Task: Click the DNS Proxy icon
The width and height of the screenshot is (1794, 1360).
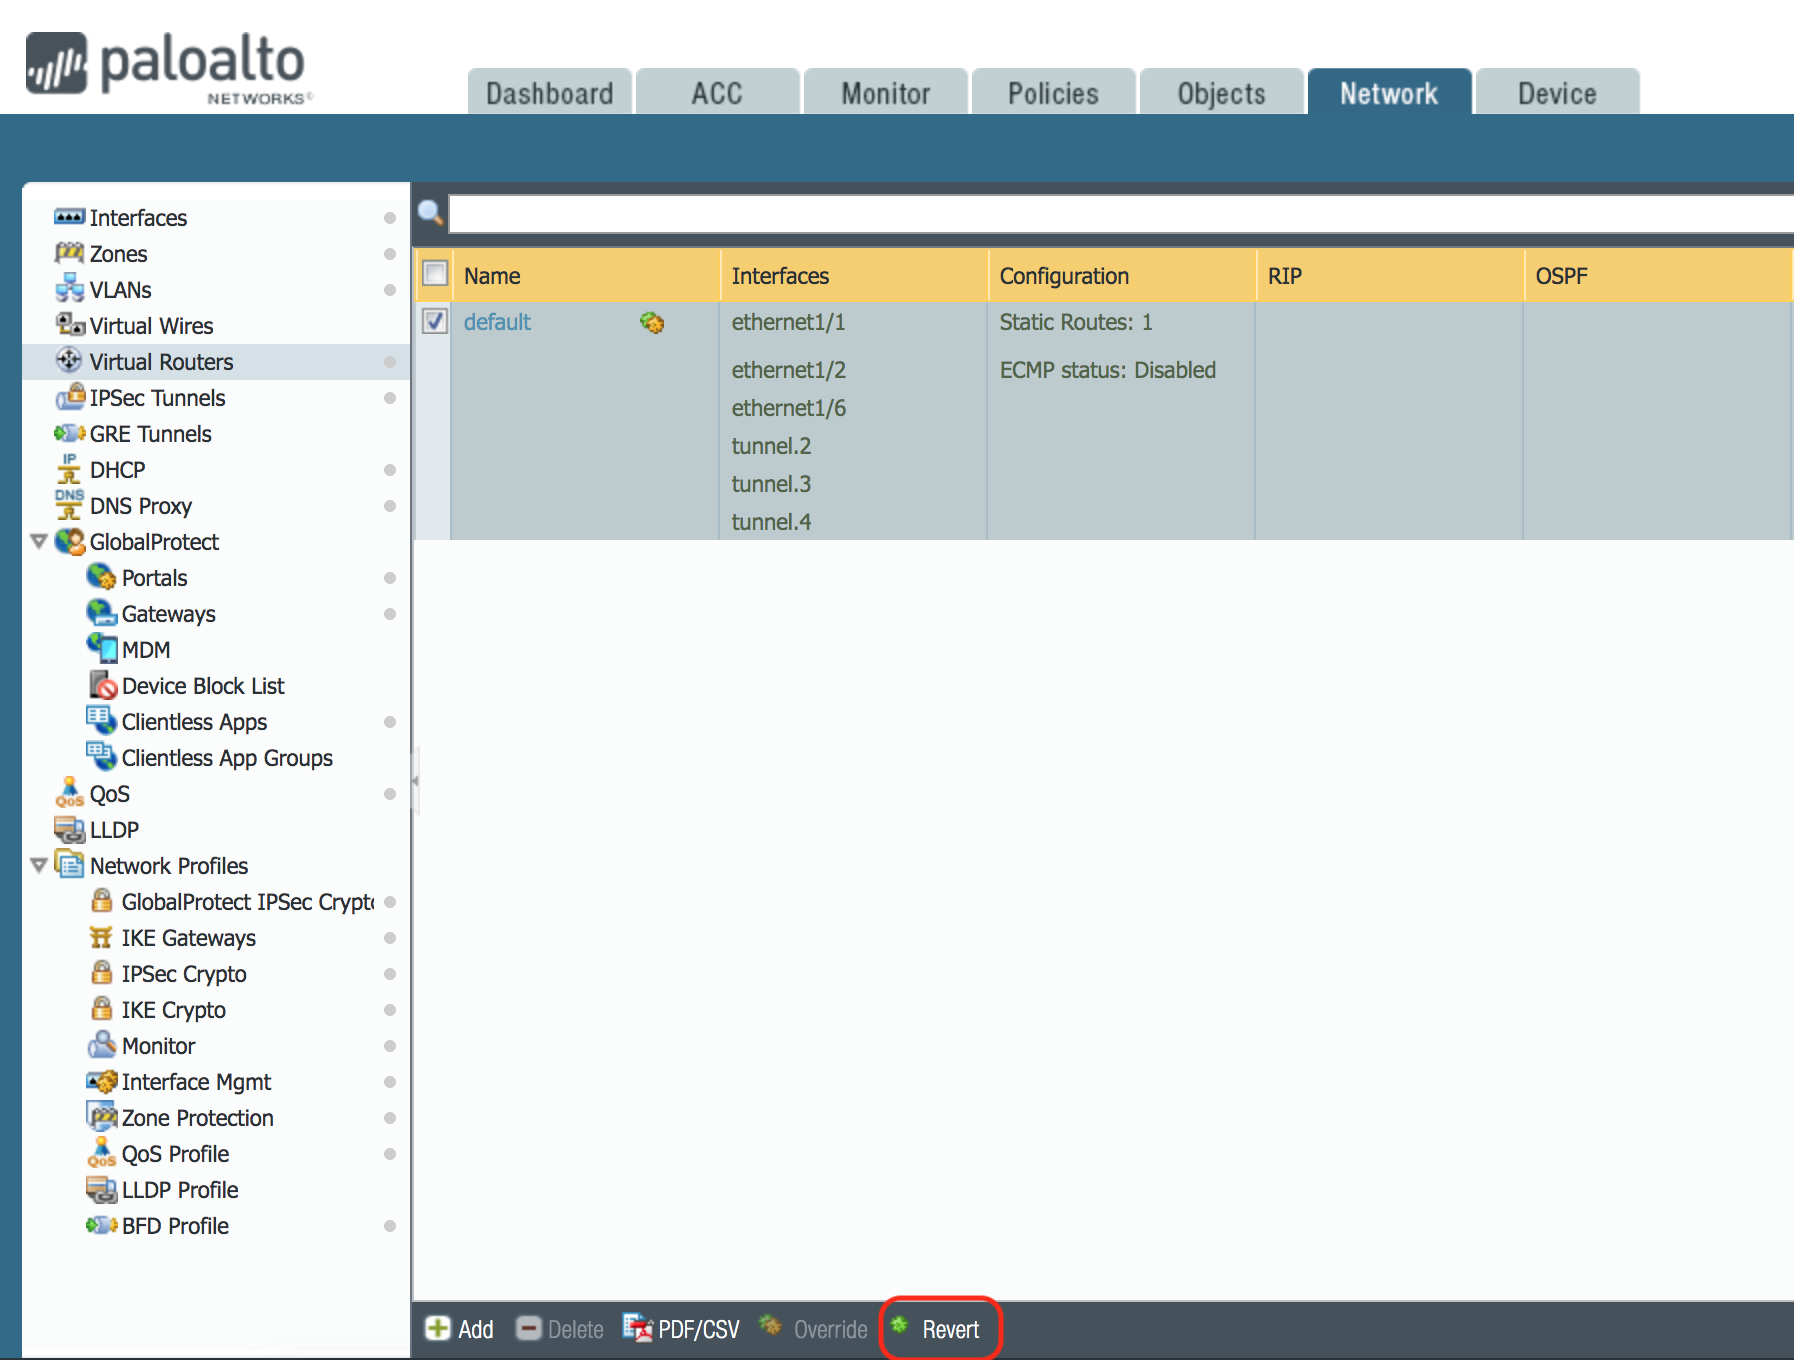Action: click(69, 505)
